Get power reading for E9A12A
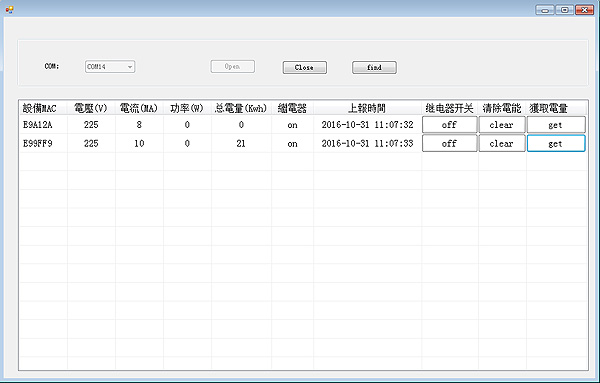 [x=556, y=125]
